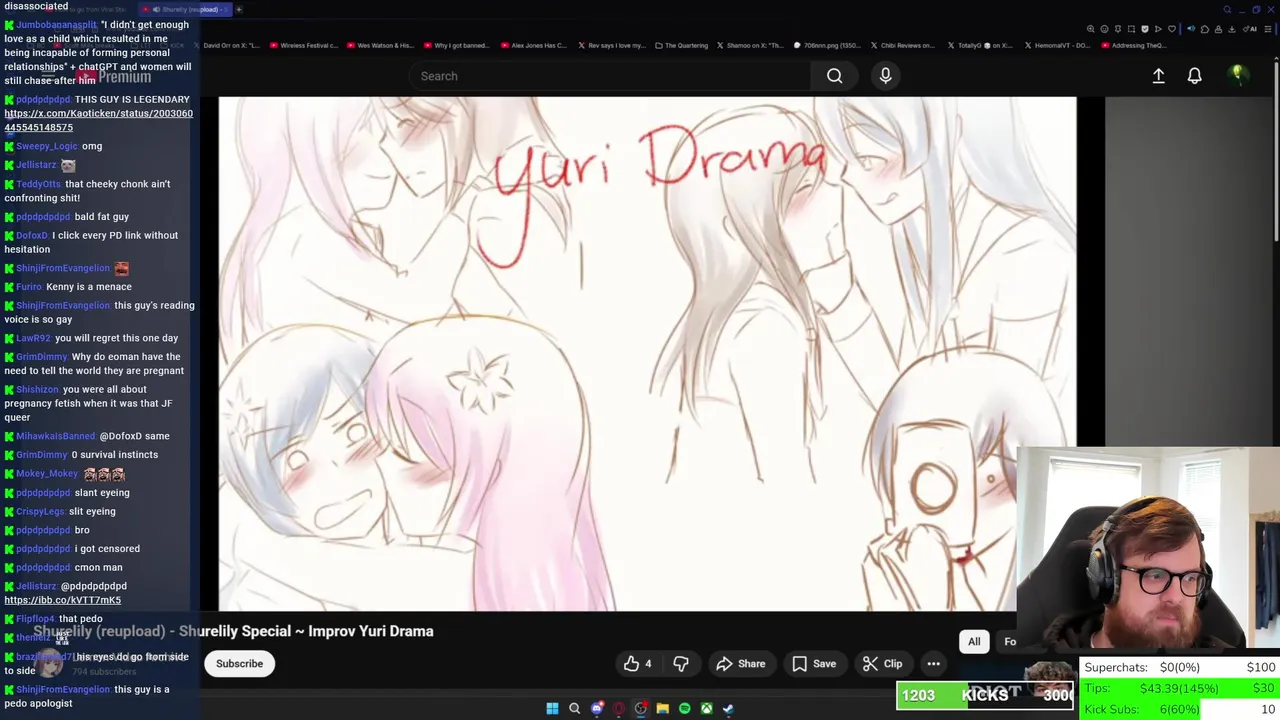Open Wes Watson & His bookmark
1280x720 pixels.
coord(380,45)
